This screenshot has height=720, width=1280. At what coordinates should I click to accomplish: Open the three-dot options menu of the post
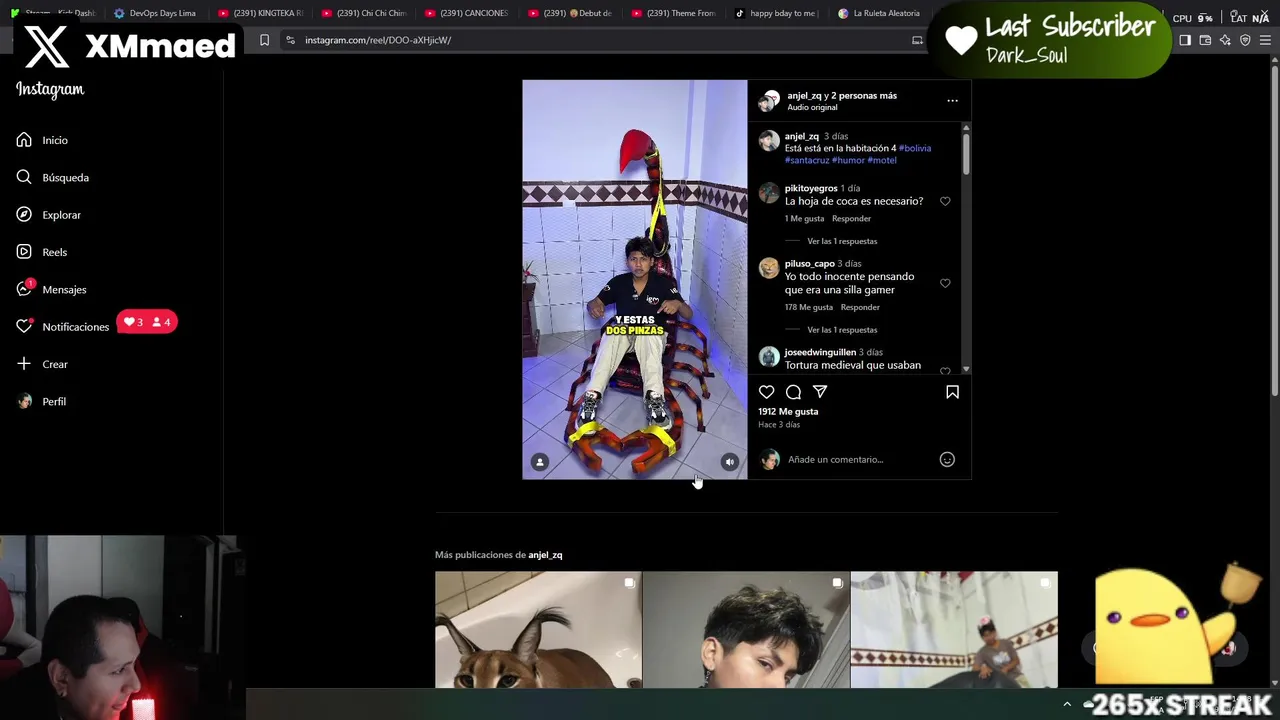(x=952, y=101)
